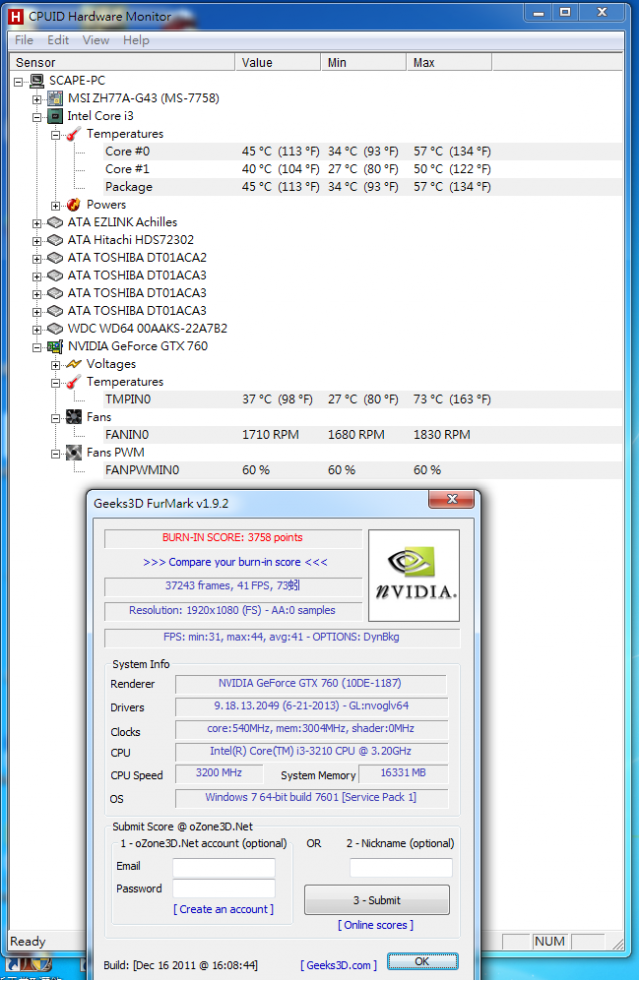Click the thermometer icon under GeForce GTX 760
This screenshot has height=981, width=640.
pos(74,382)
